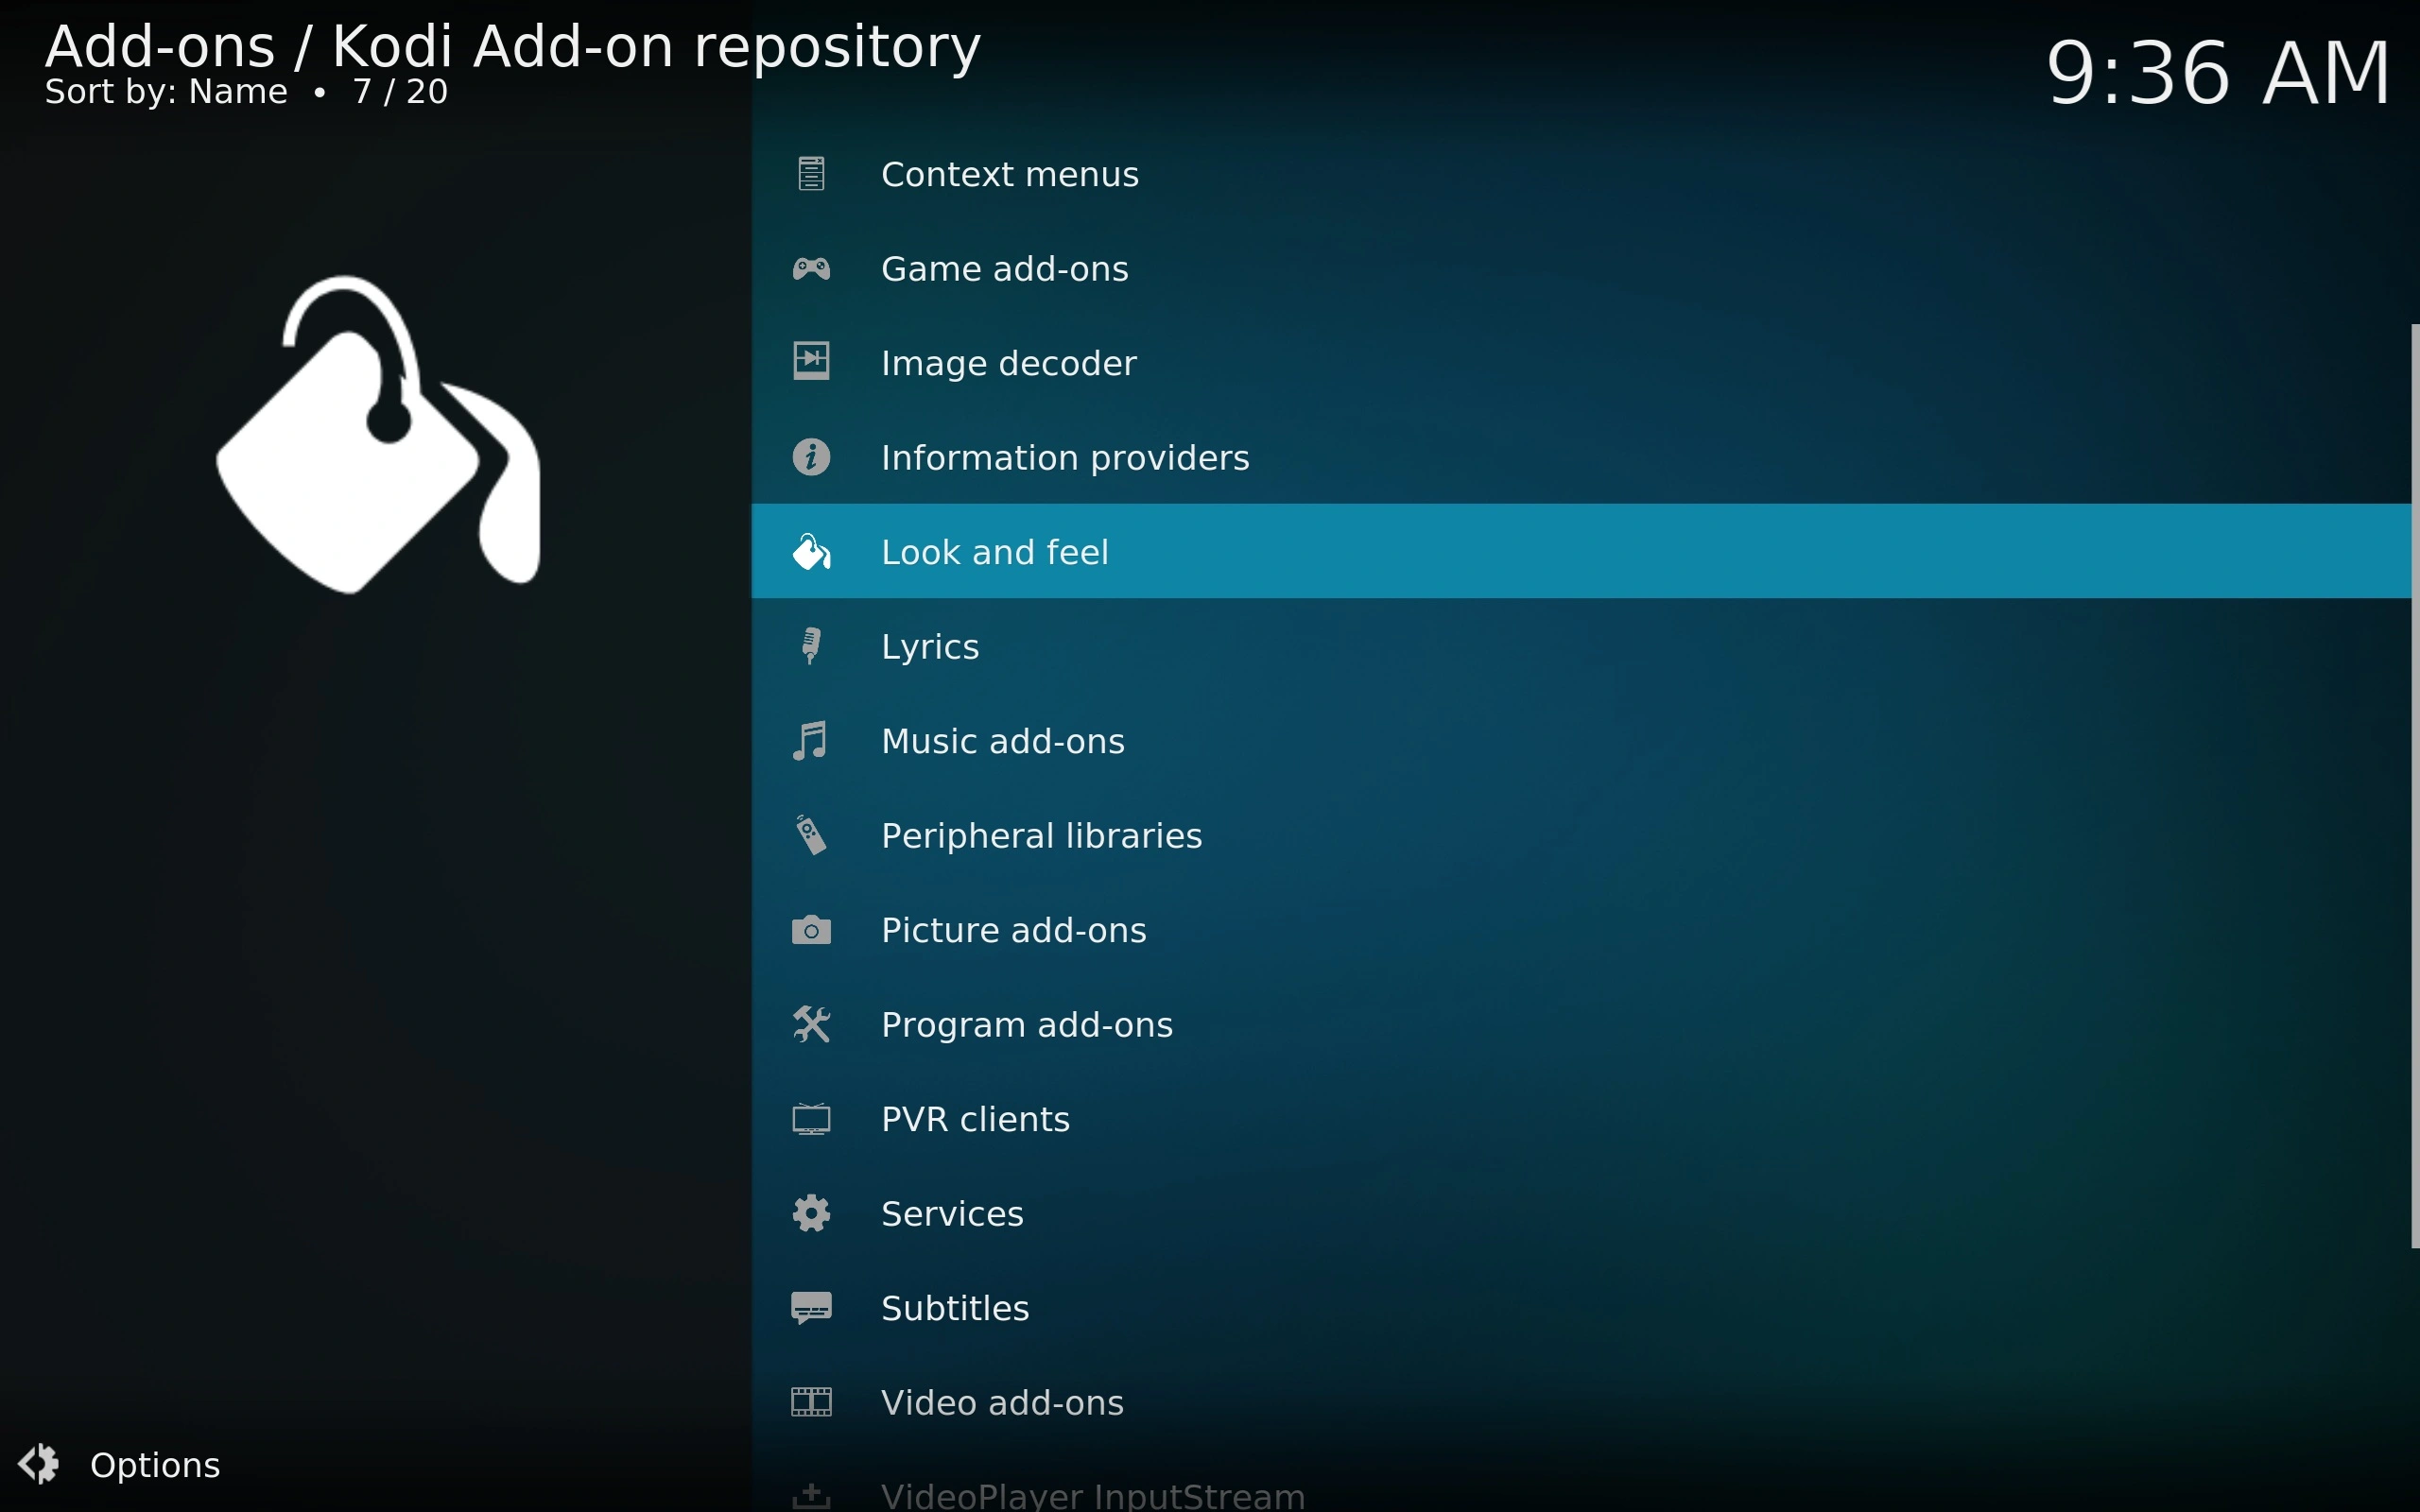
Task: Open the Subtitles category
Action: pyautogui.click(x=955, y=1308)
